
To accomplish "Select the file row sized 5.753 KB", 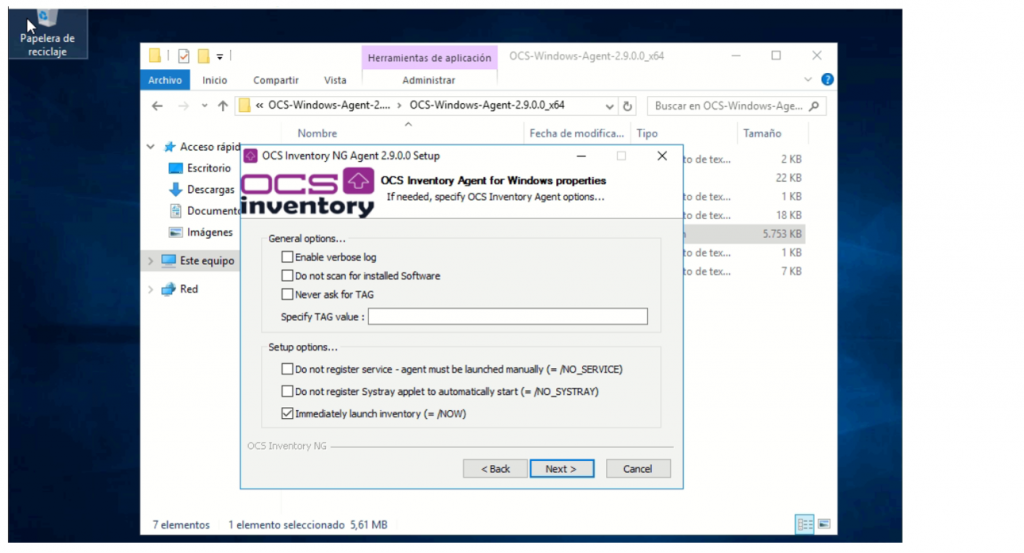I will [x=743, y=234].
